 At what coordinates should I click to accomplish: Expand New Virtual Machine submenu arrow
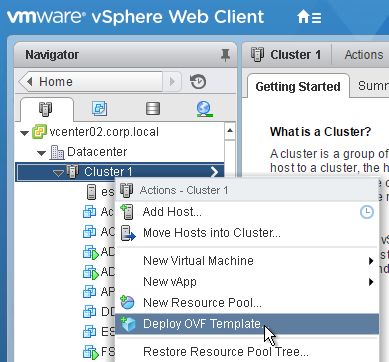click(x=371, y=261)
